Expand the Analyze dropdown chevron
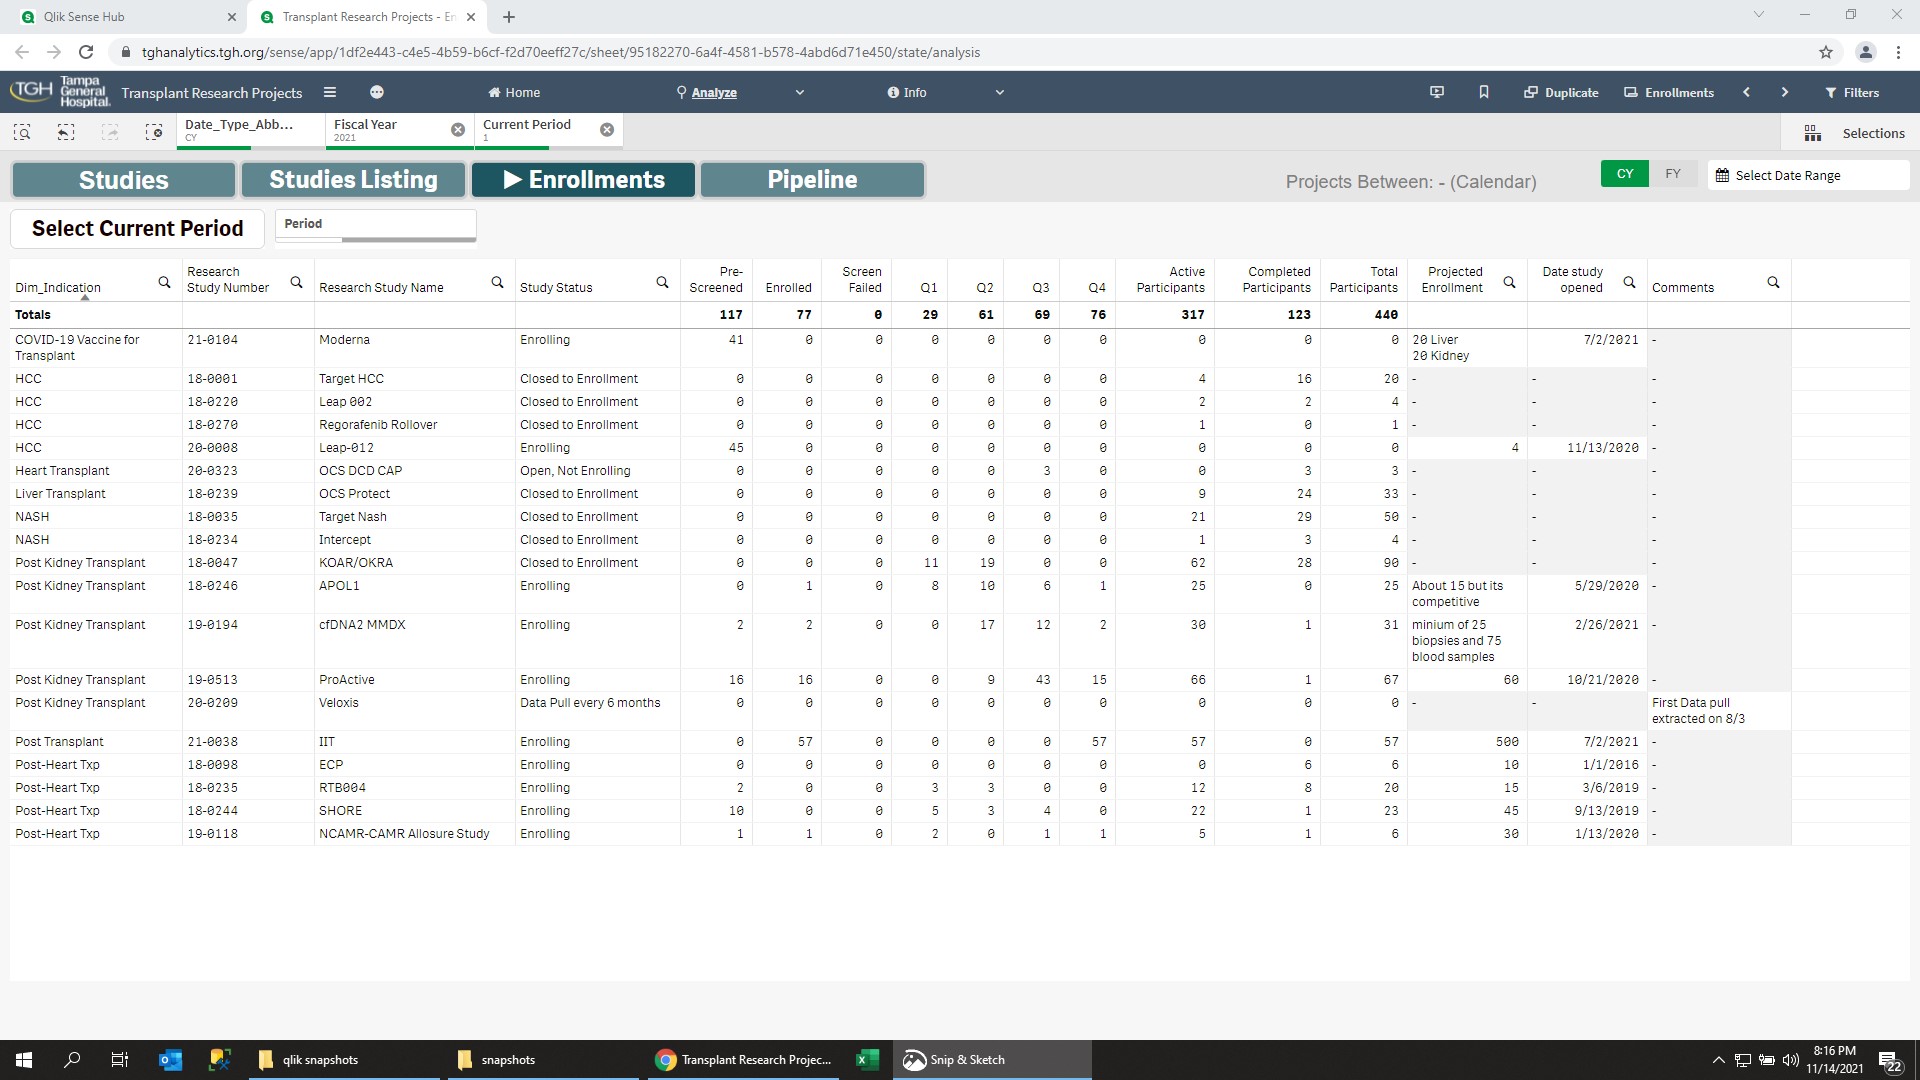 [800, 91]
